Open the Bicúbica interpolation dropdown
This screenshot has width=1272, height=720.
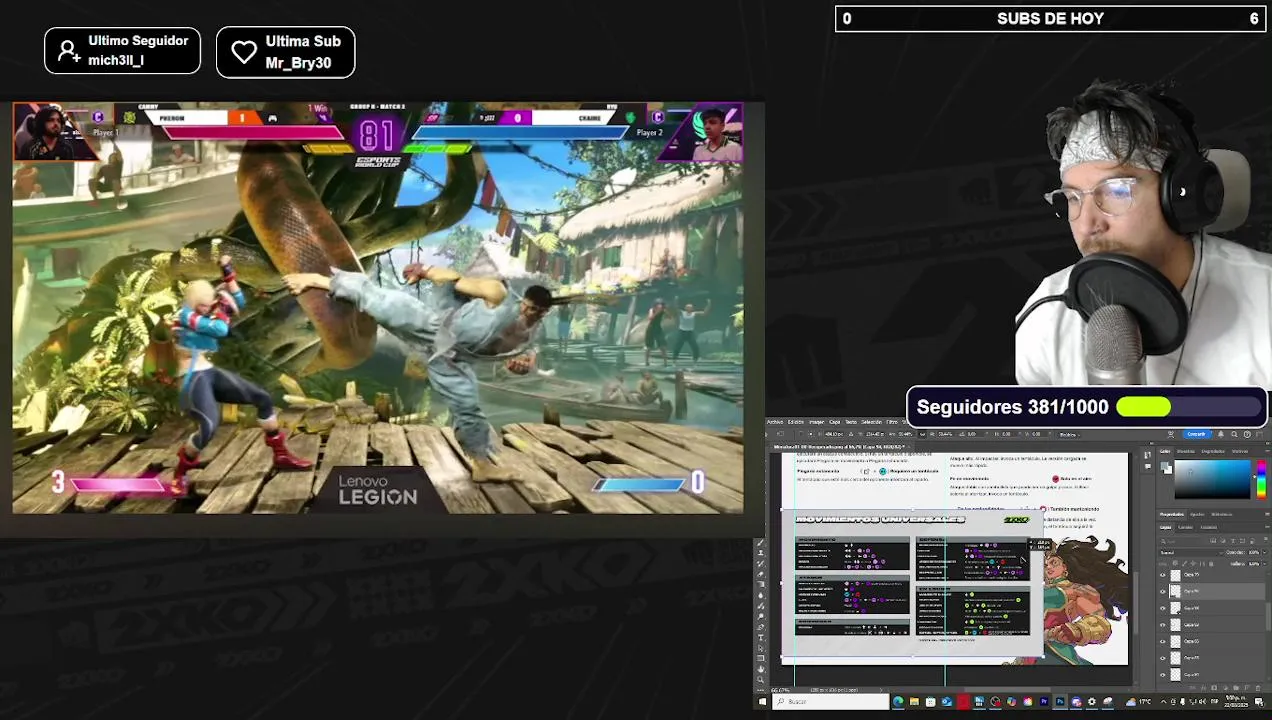point(1069,435)
